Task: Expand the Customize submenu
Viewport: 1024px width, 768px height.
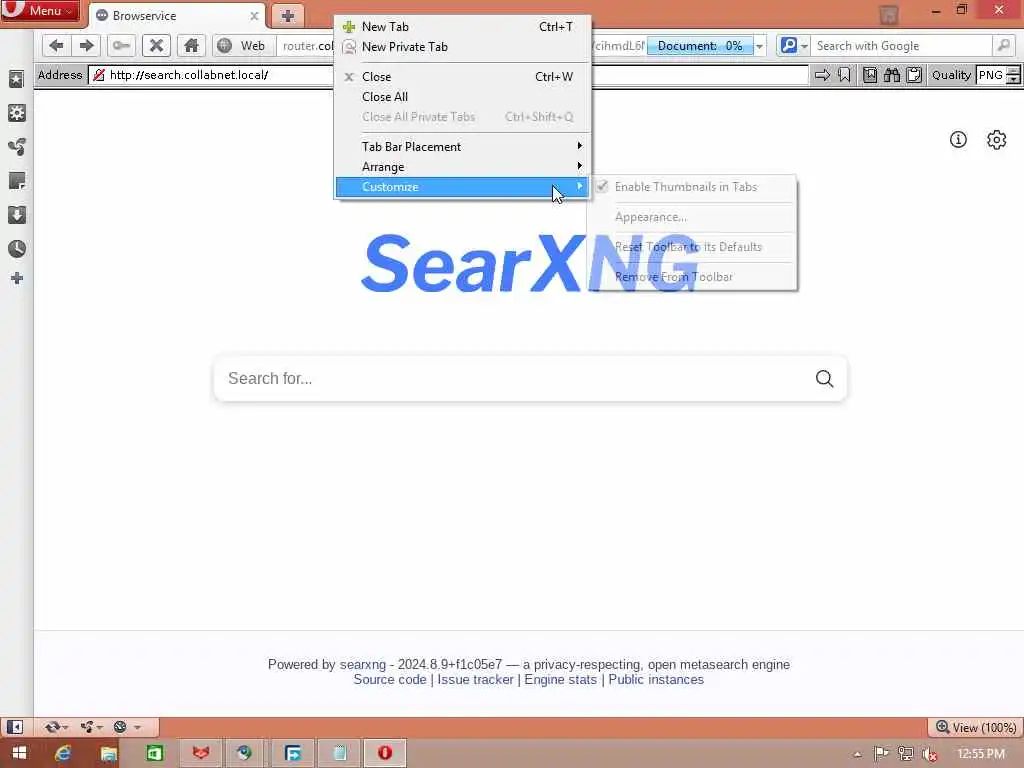Action: click(462, 187)
